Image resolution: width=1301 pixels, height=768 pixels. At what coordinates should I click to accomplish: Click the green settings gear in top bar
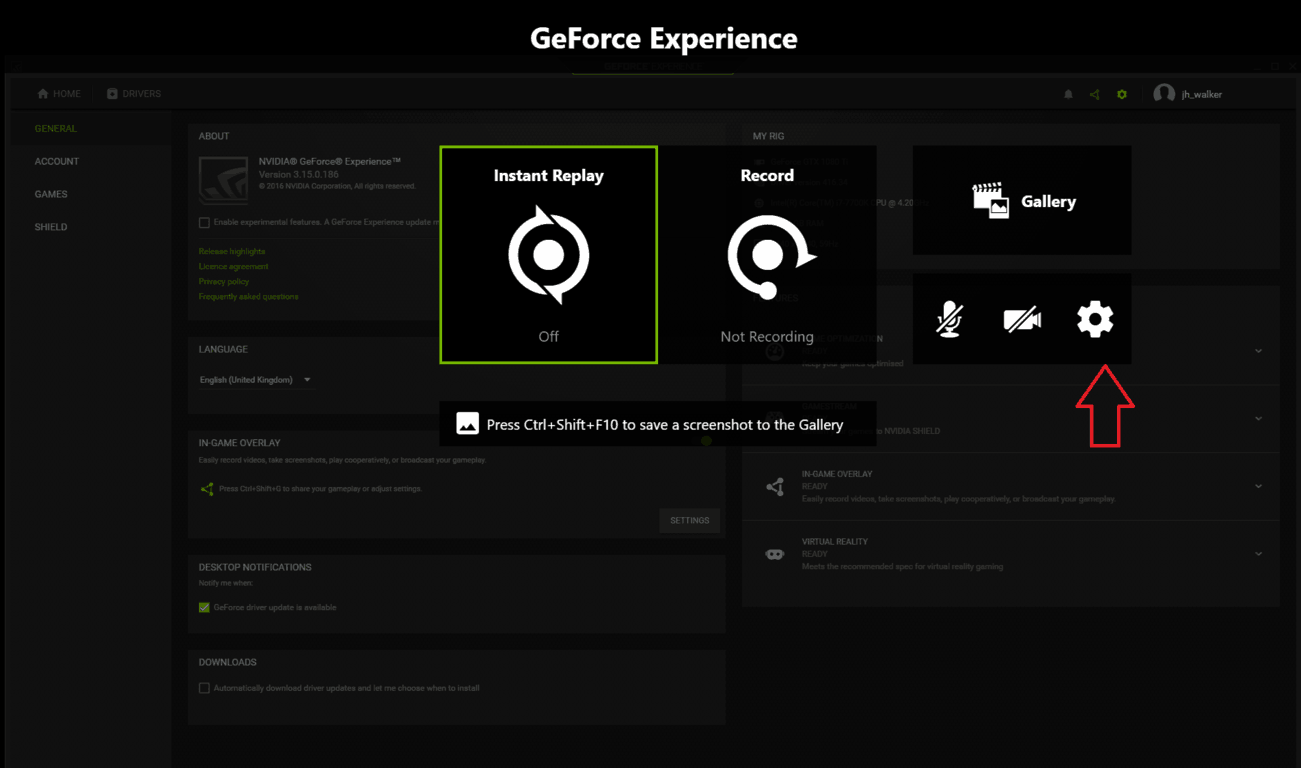tap(1122, 94)
